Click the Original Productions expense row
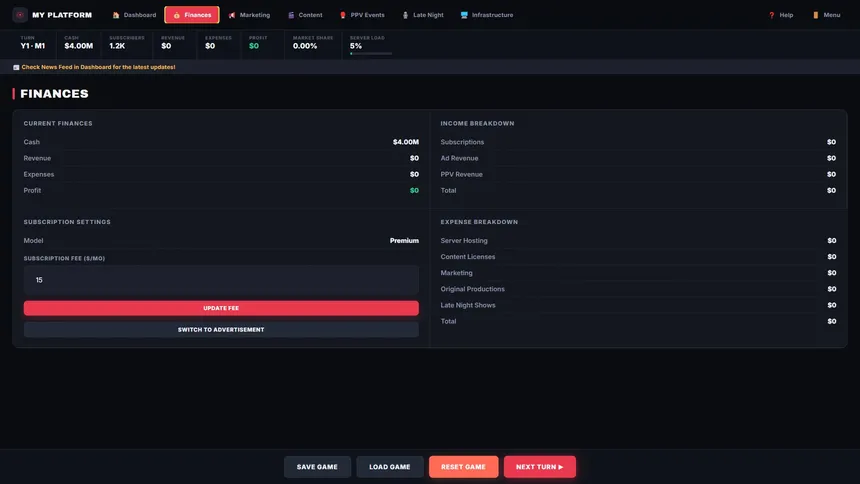 638,289
